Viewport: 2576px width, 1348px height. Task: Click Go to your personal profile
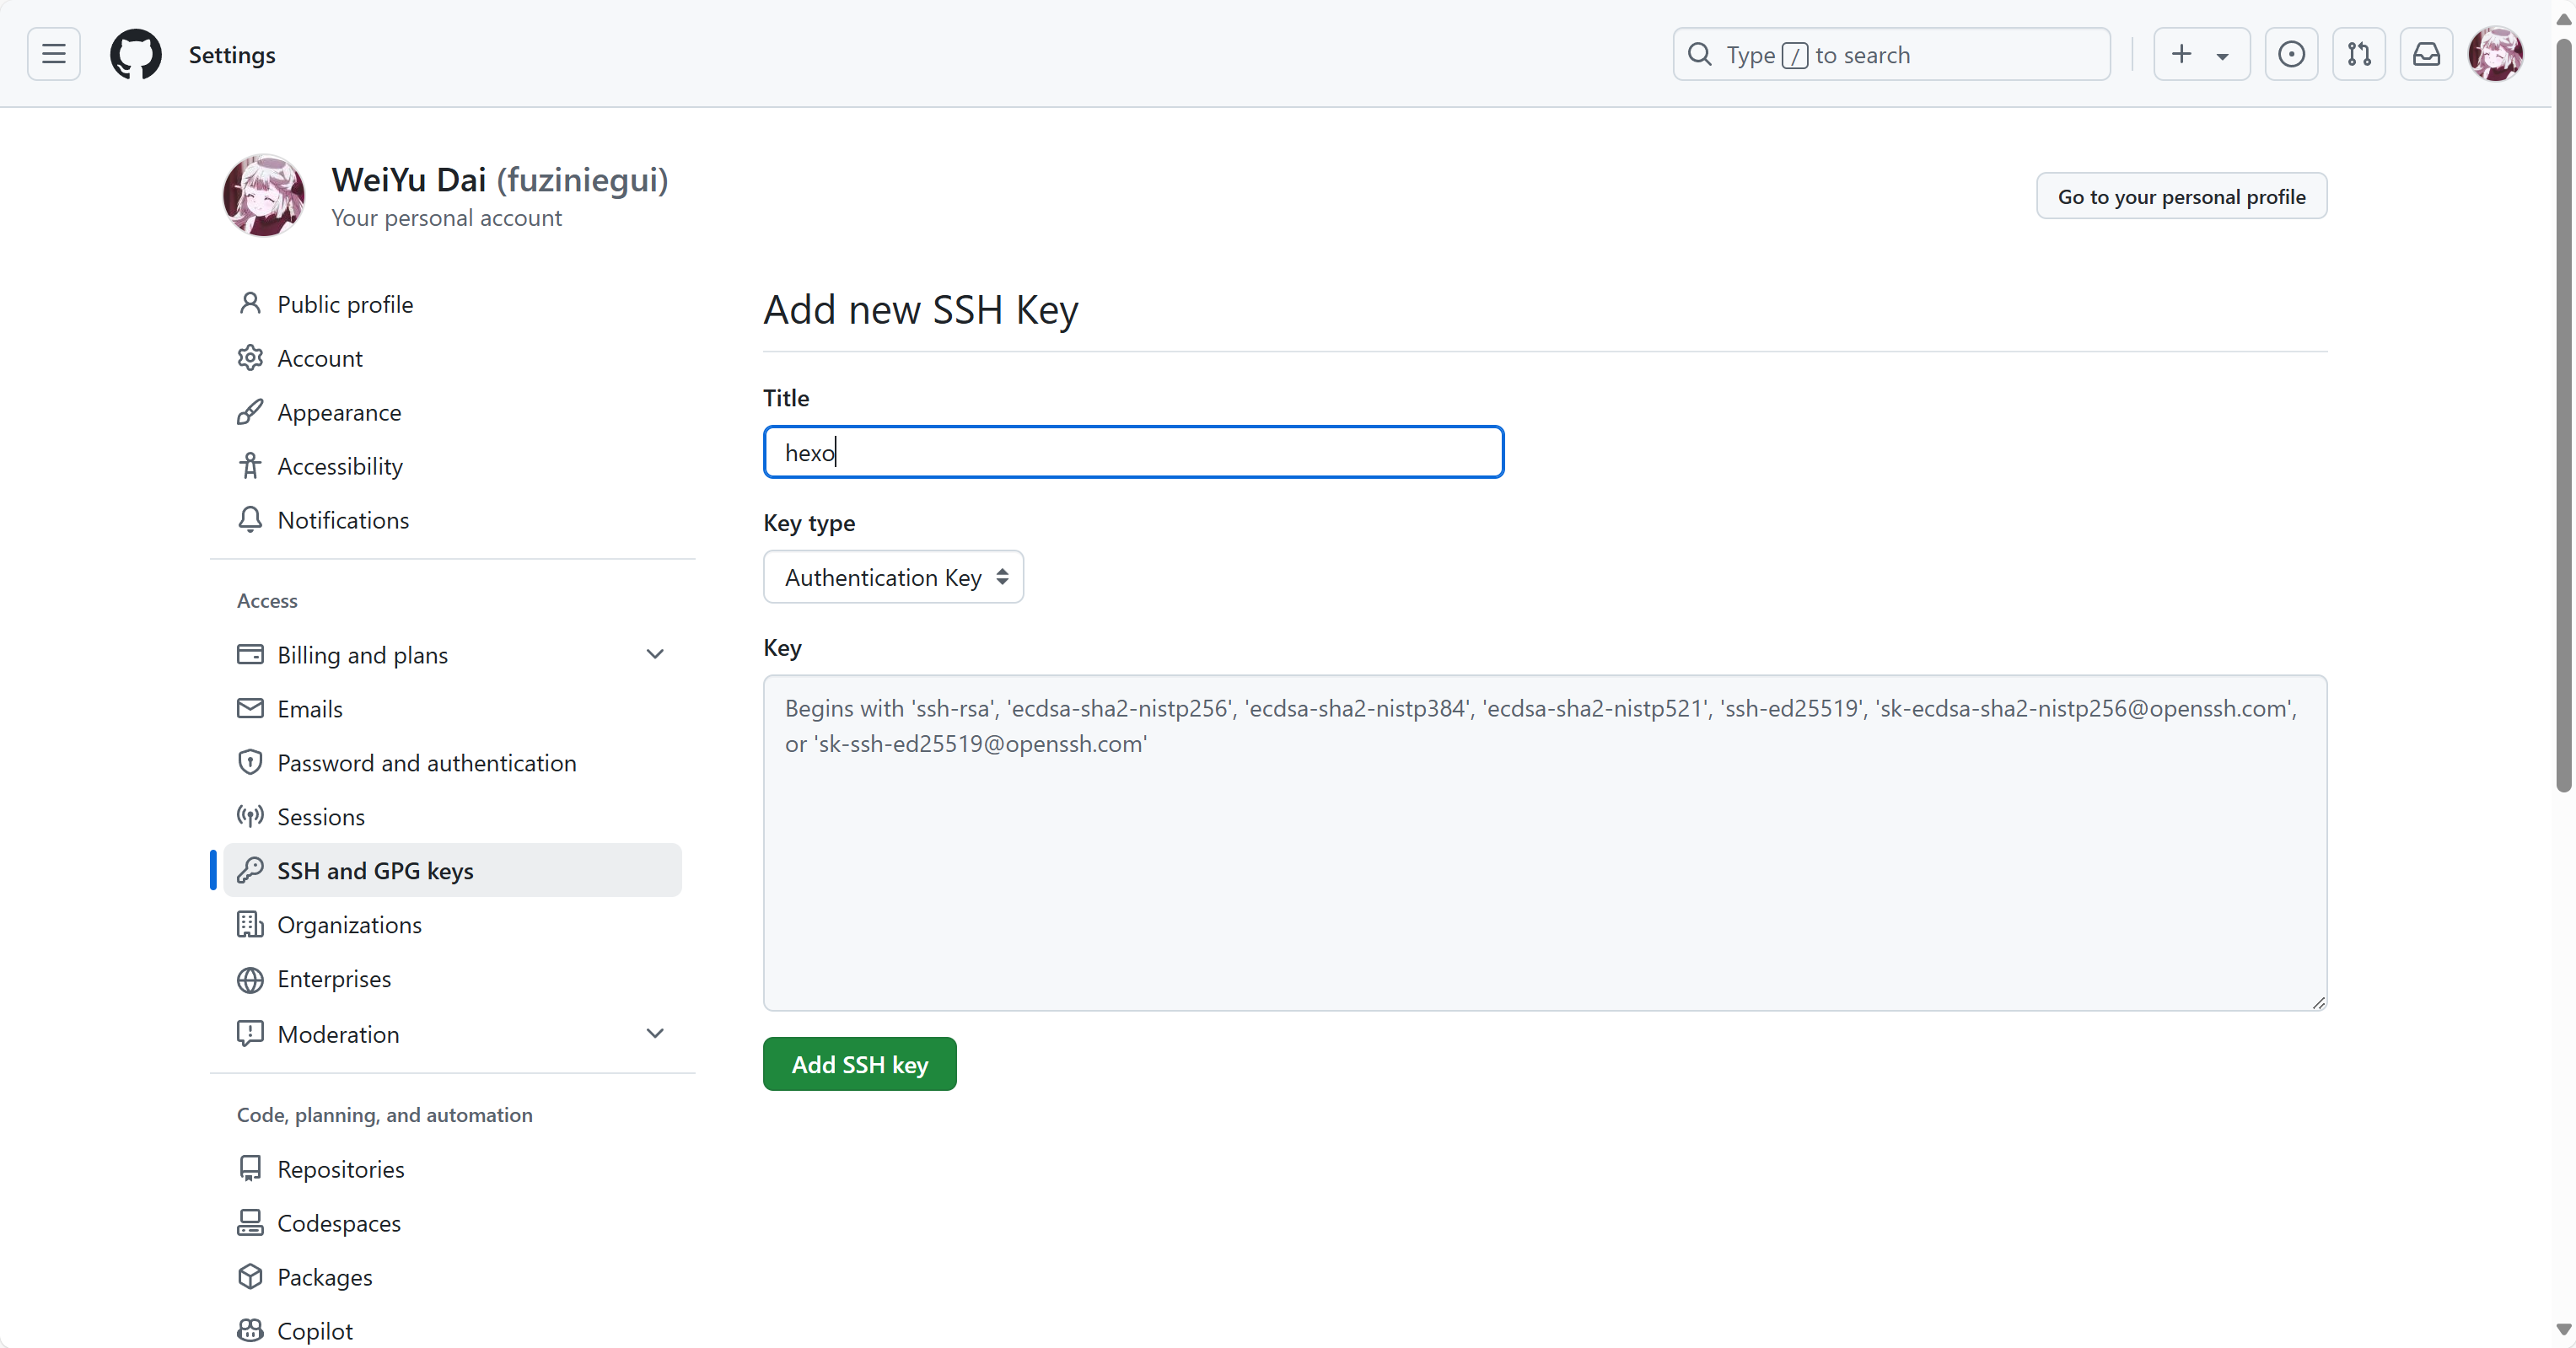click(2181, 196)
